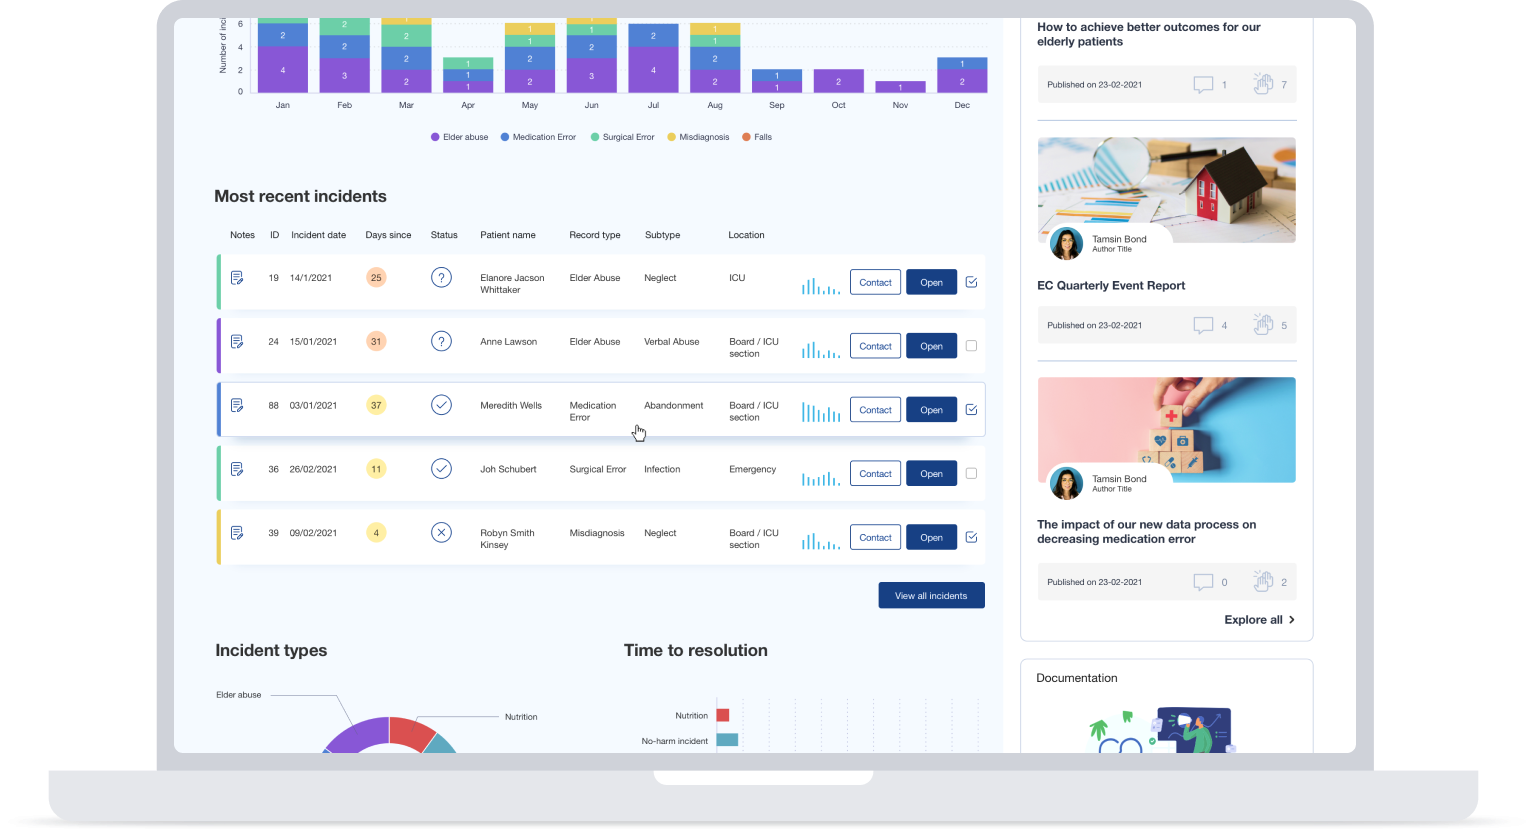The height and width of the screenshot is (830, 1527).
Task: Click X status icon for Robyn Smith Kinsey
Action: click(x=441, y=533)
